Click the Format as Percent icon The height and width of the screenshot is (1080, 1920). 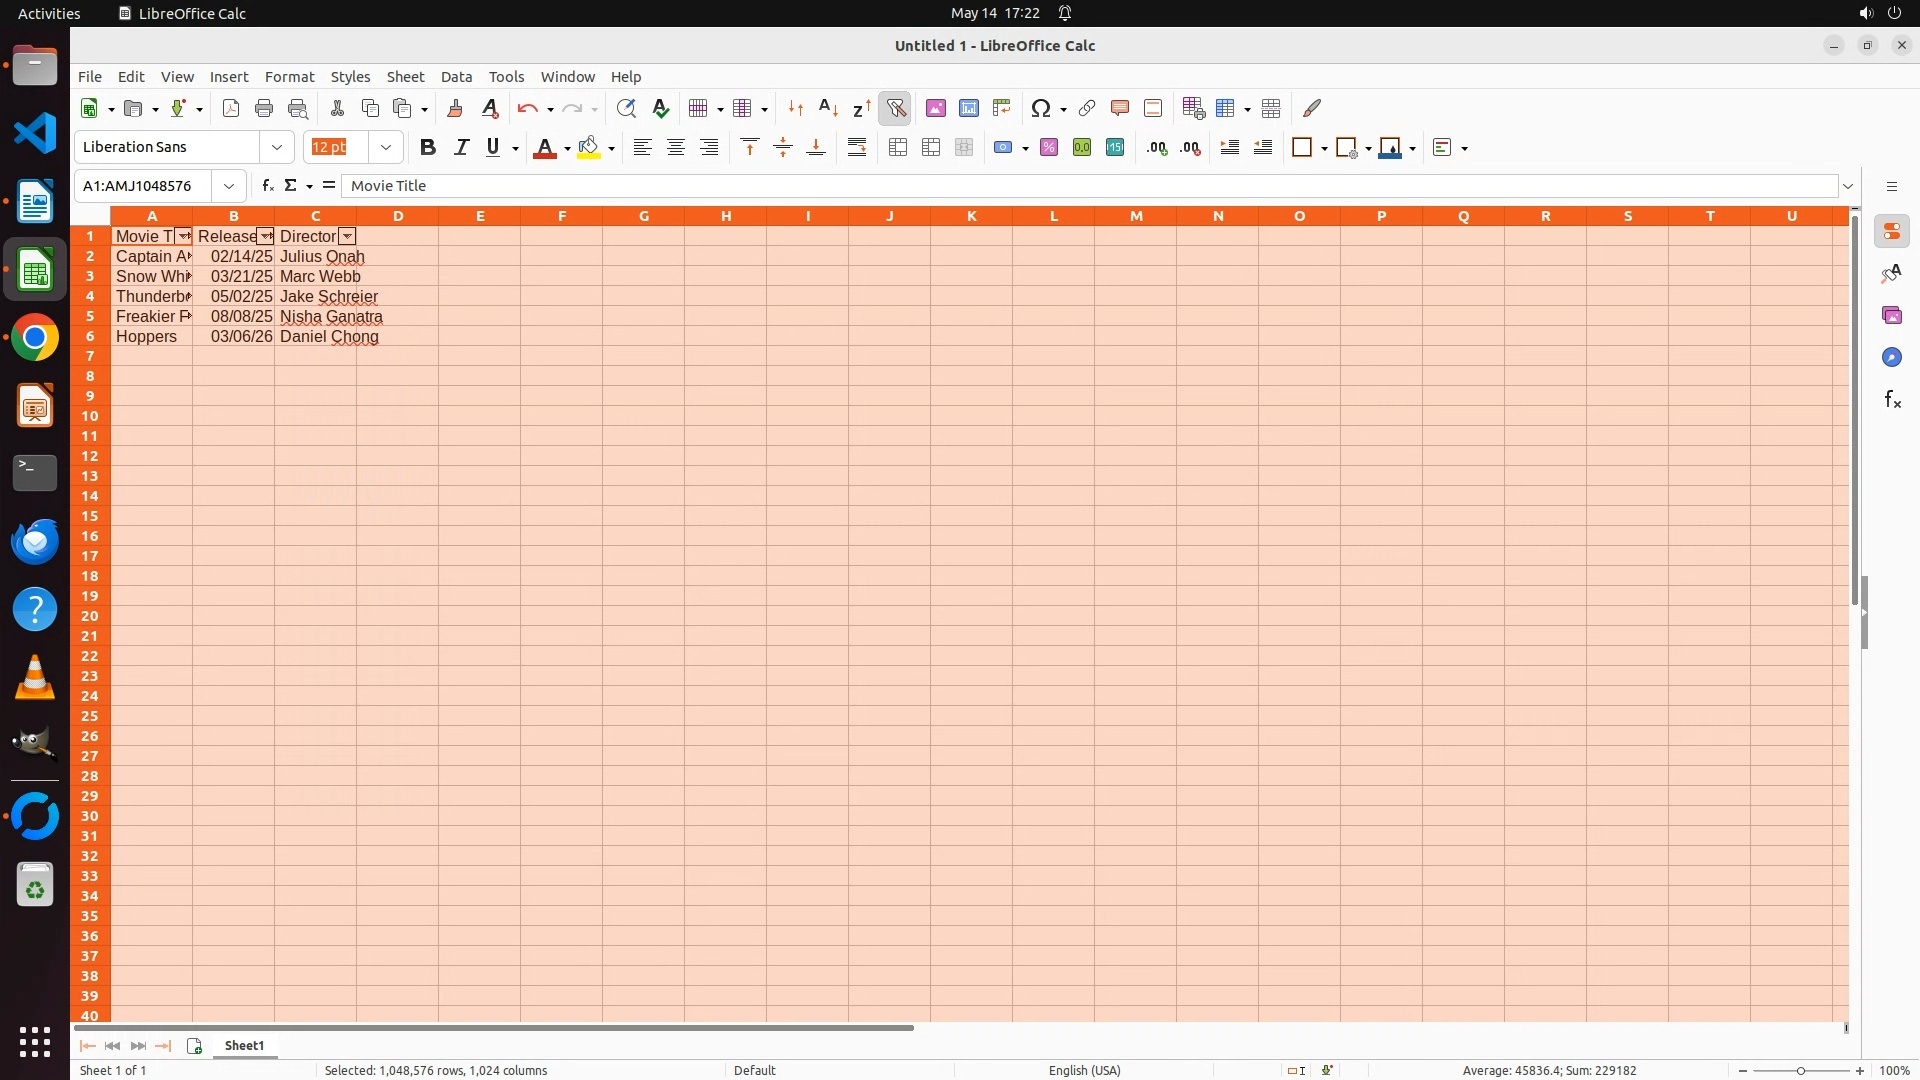coord(1049,147)
